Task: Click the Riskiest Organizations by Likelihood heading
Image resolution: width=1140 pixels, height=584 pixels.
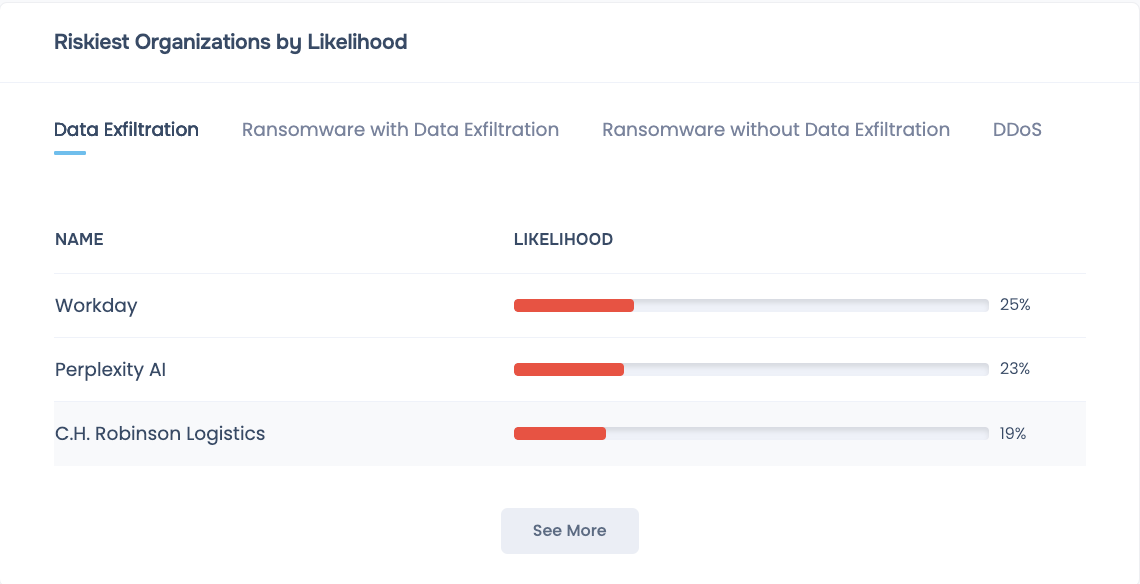Action: pyautogui.click(x=230, y=42)
